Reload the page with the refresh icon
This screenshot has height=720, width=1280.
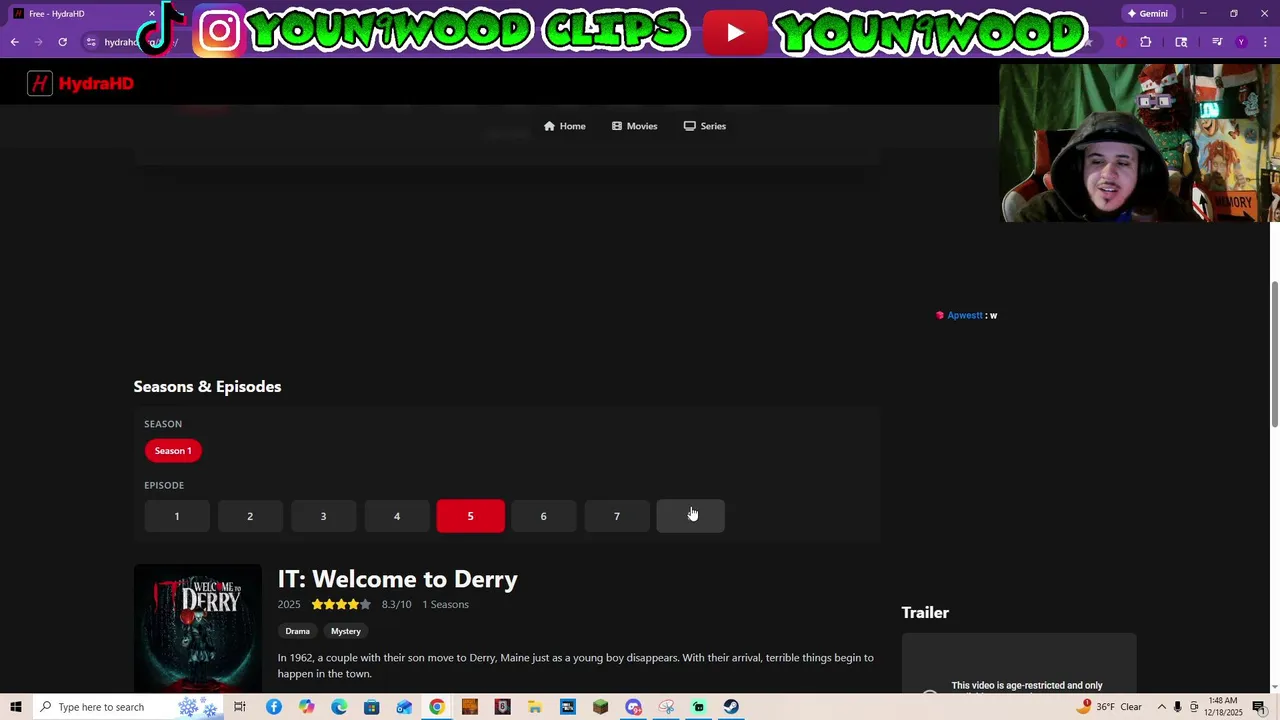[62, 42]
